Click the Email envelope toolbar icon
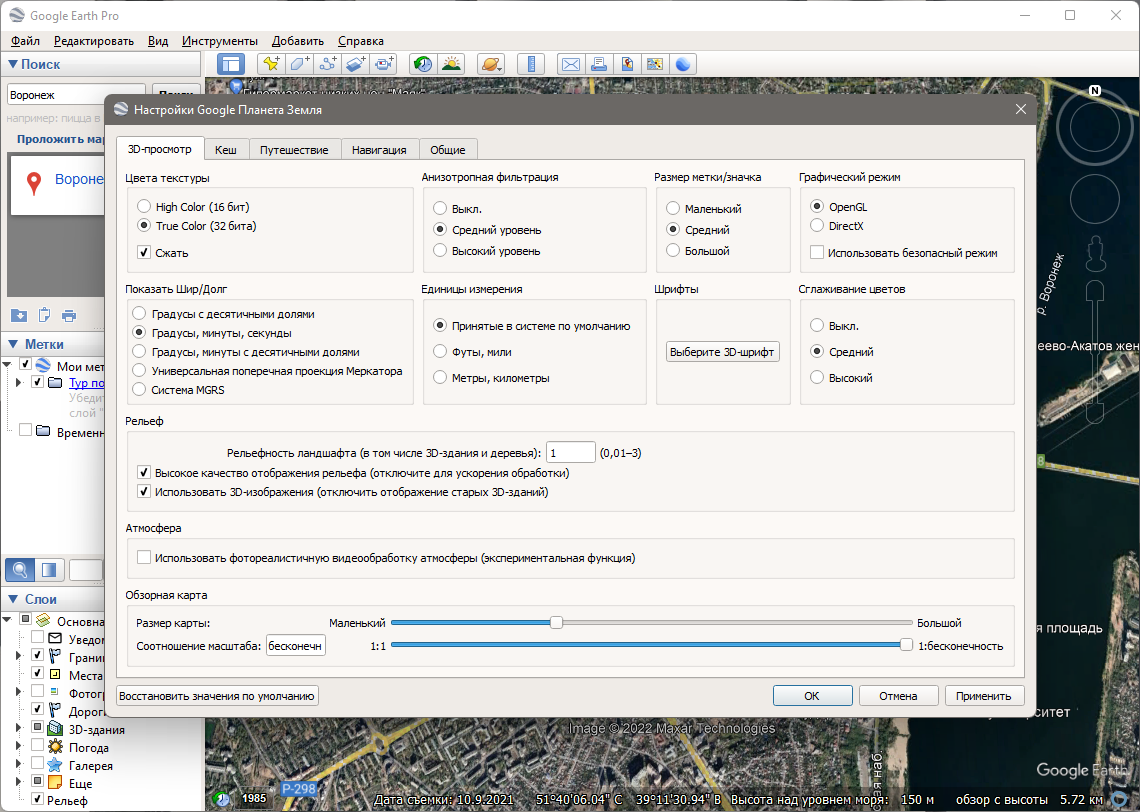This screenshot has width=1140, height=812. click(571, 64)
